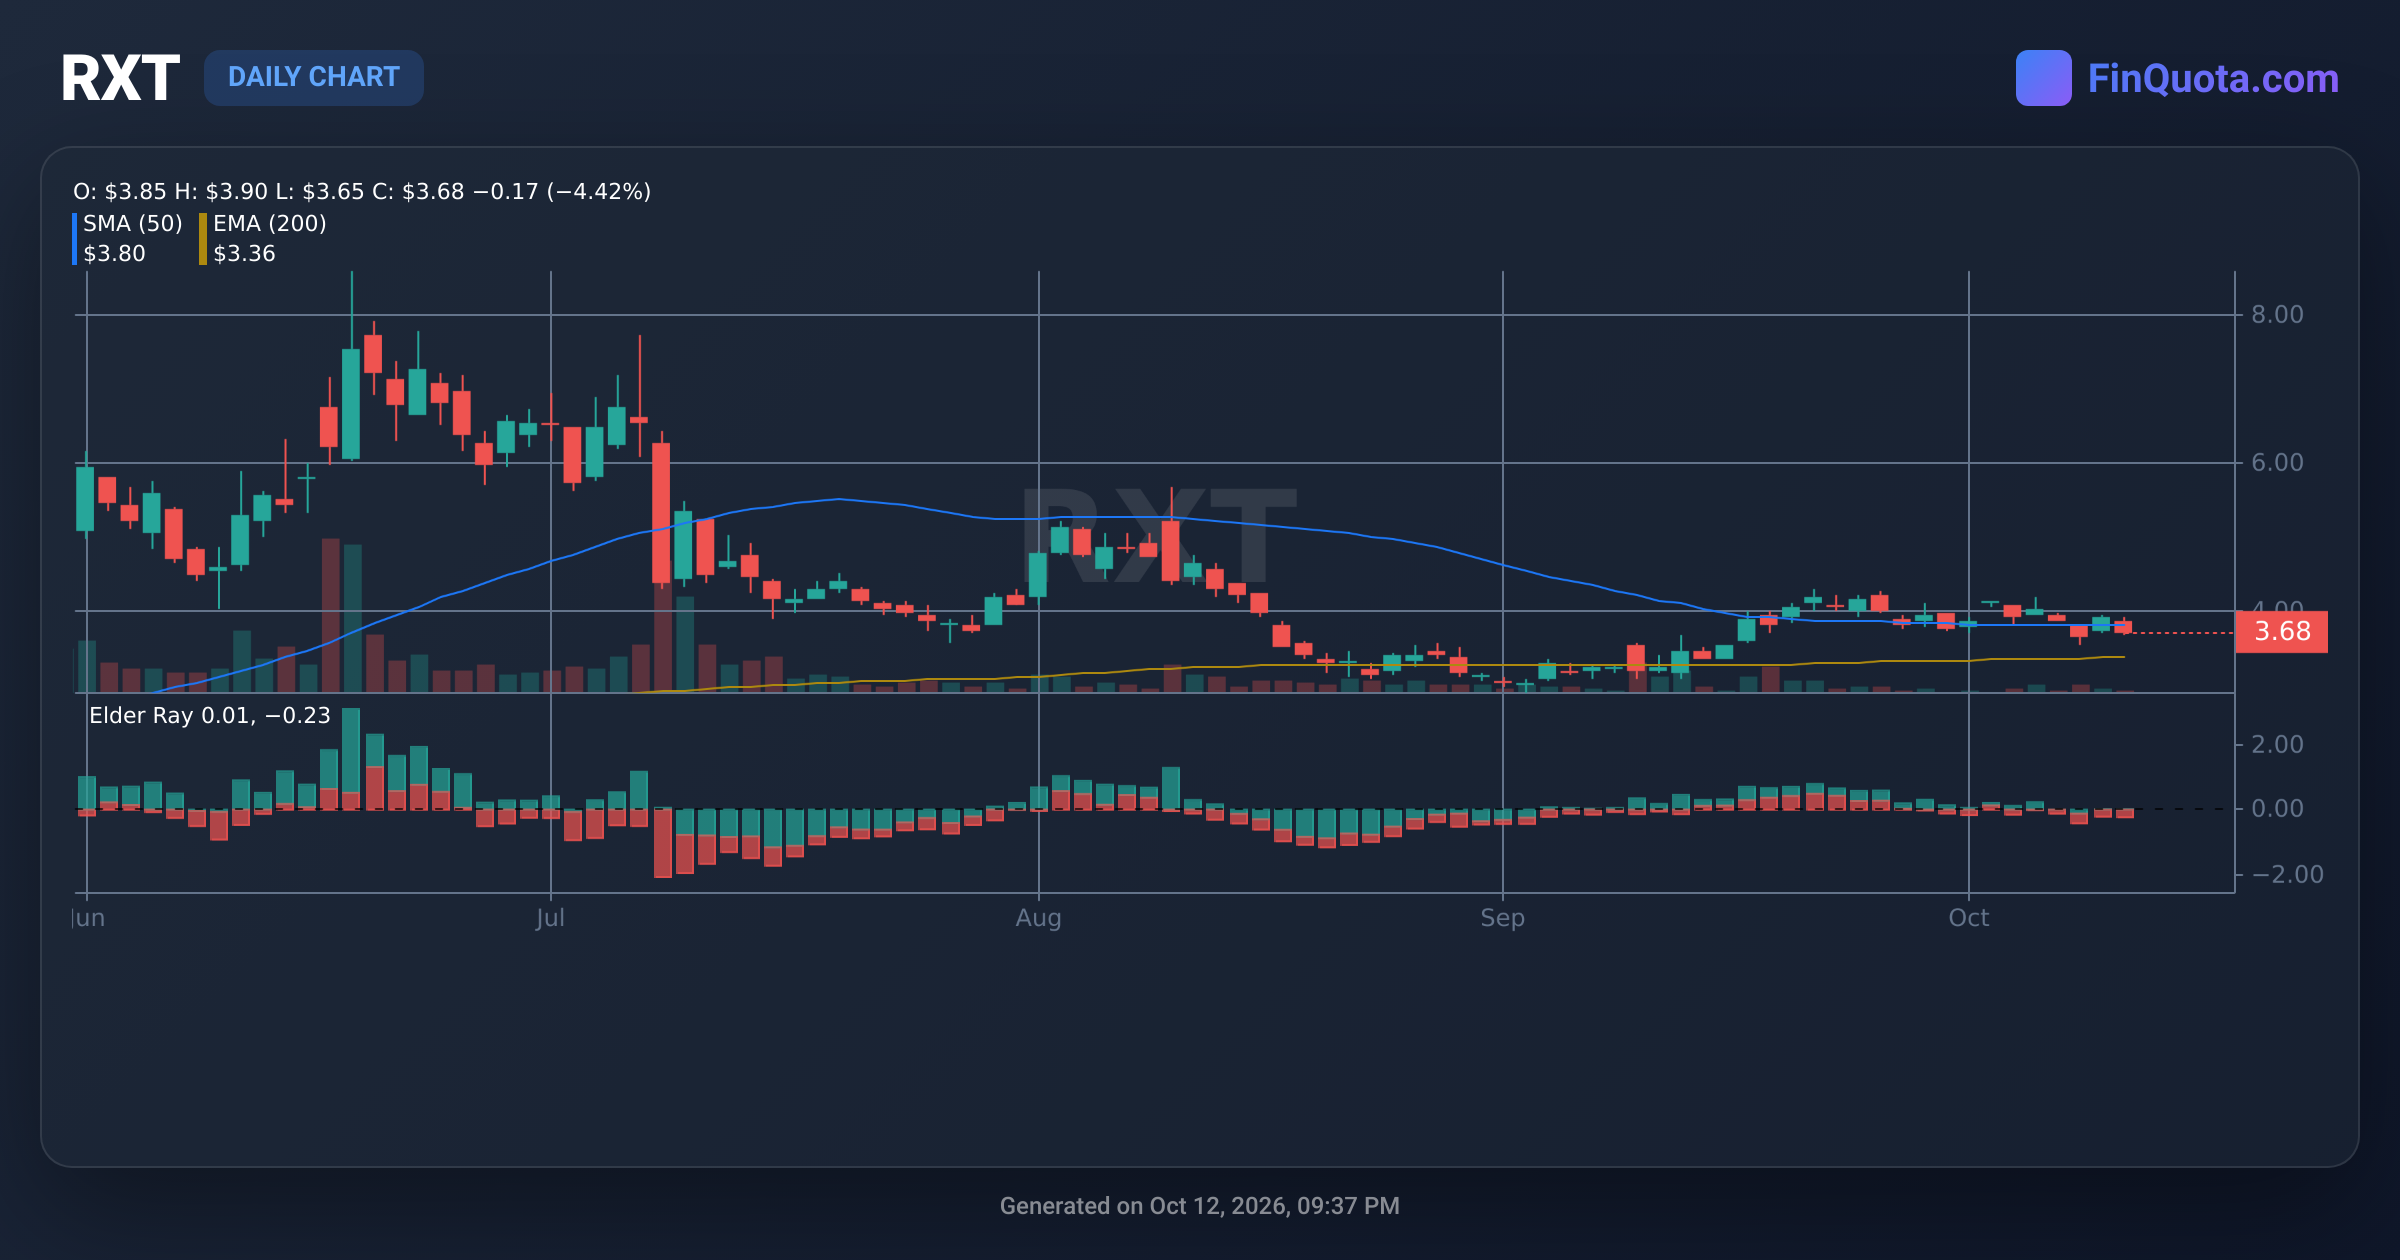The height and width of the screenshot is (1260, 2400).
Task: Click the Oct date axis label
Action: [x=1968, y=918]
